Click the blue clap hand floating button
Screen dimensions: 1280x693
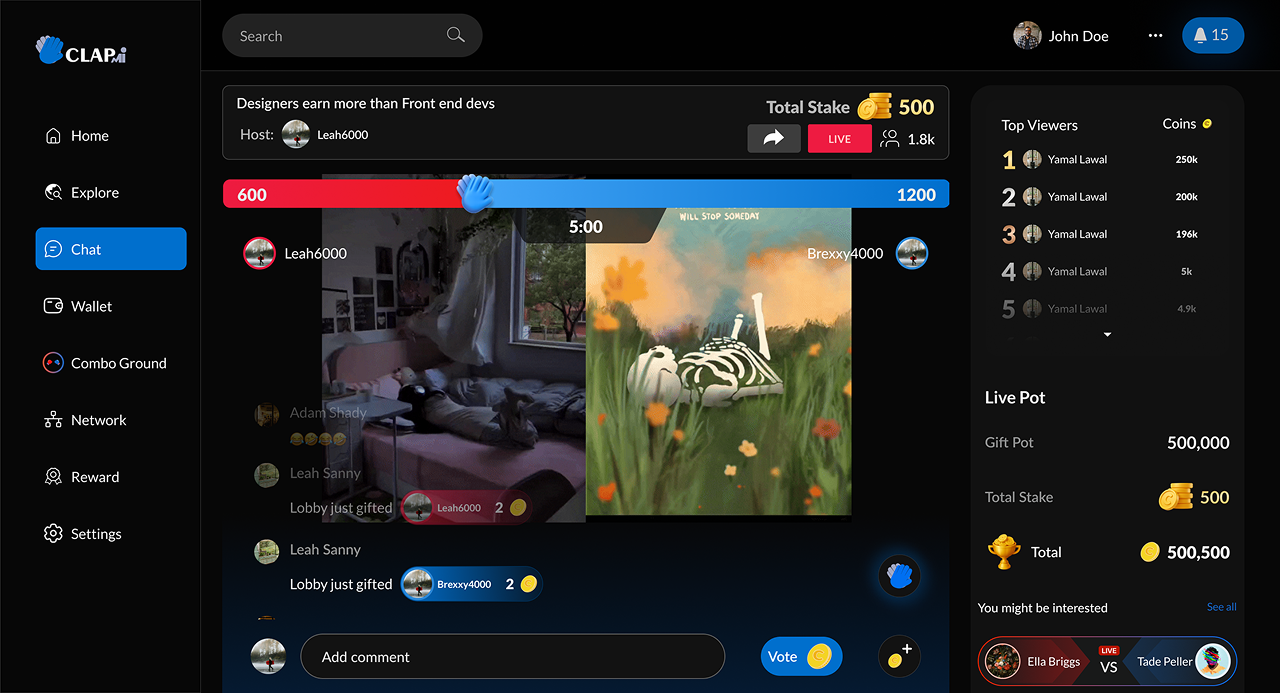[x=899, y=577]
